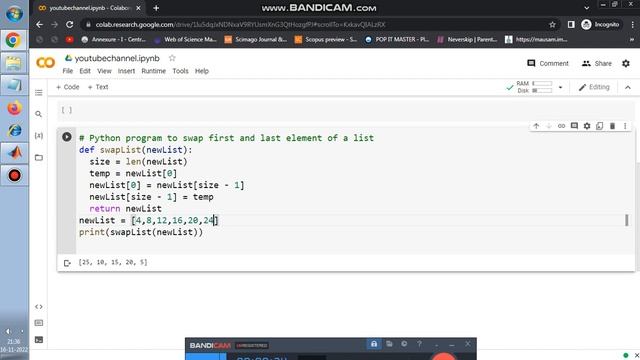Viewport: 640px width, 360px height.
Task: Open the Comment panel
Action: point(548,63)
